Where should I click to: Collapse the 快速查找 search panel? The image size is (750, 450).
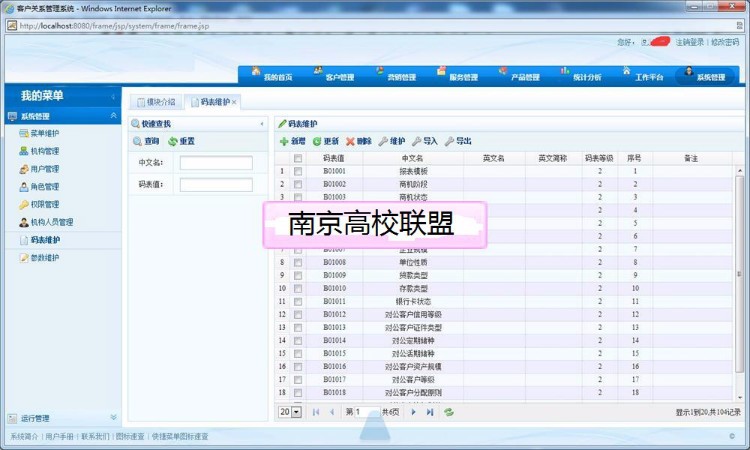pyautogui.click(x=262, y=124)
